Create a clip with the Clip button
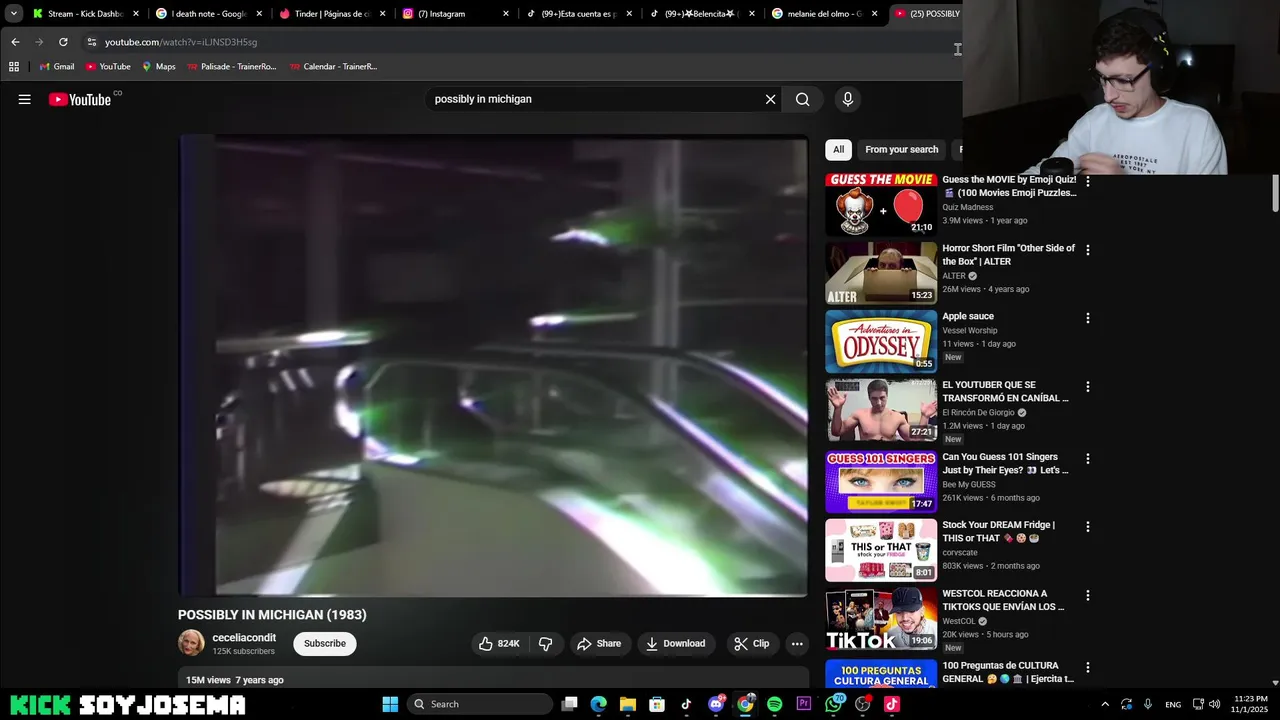Screen dimensions: 1280x720 [751, 643]
